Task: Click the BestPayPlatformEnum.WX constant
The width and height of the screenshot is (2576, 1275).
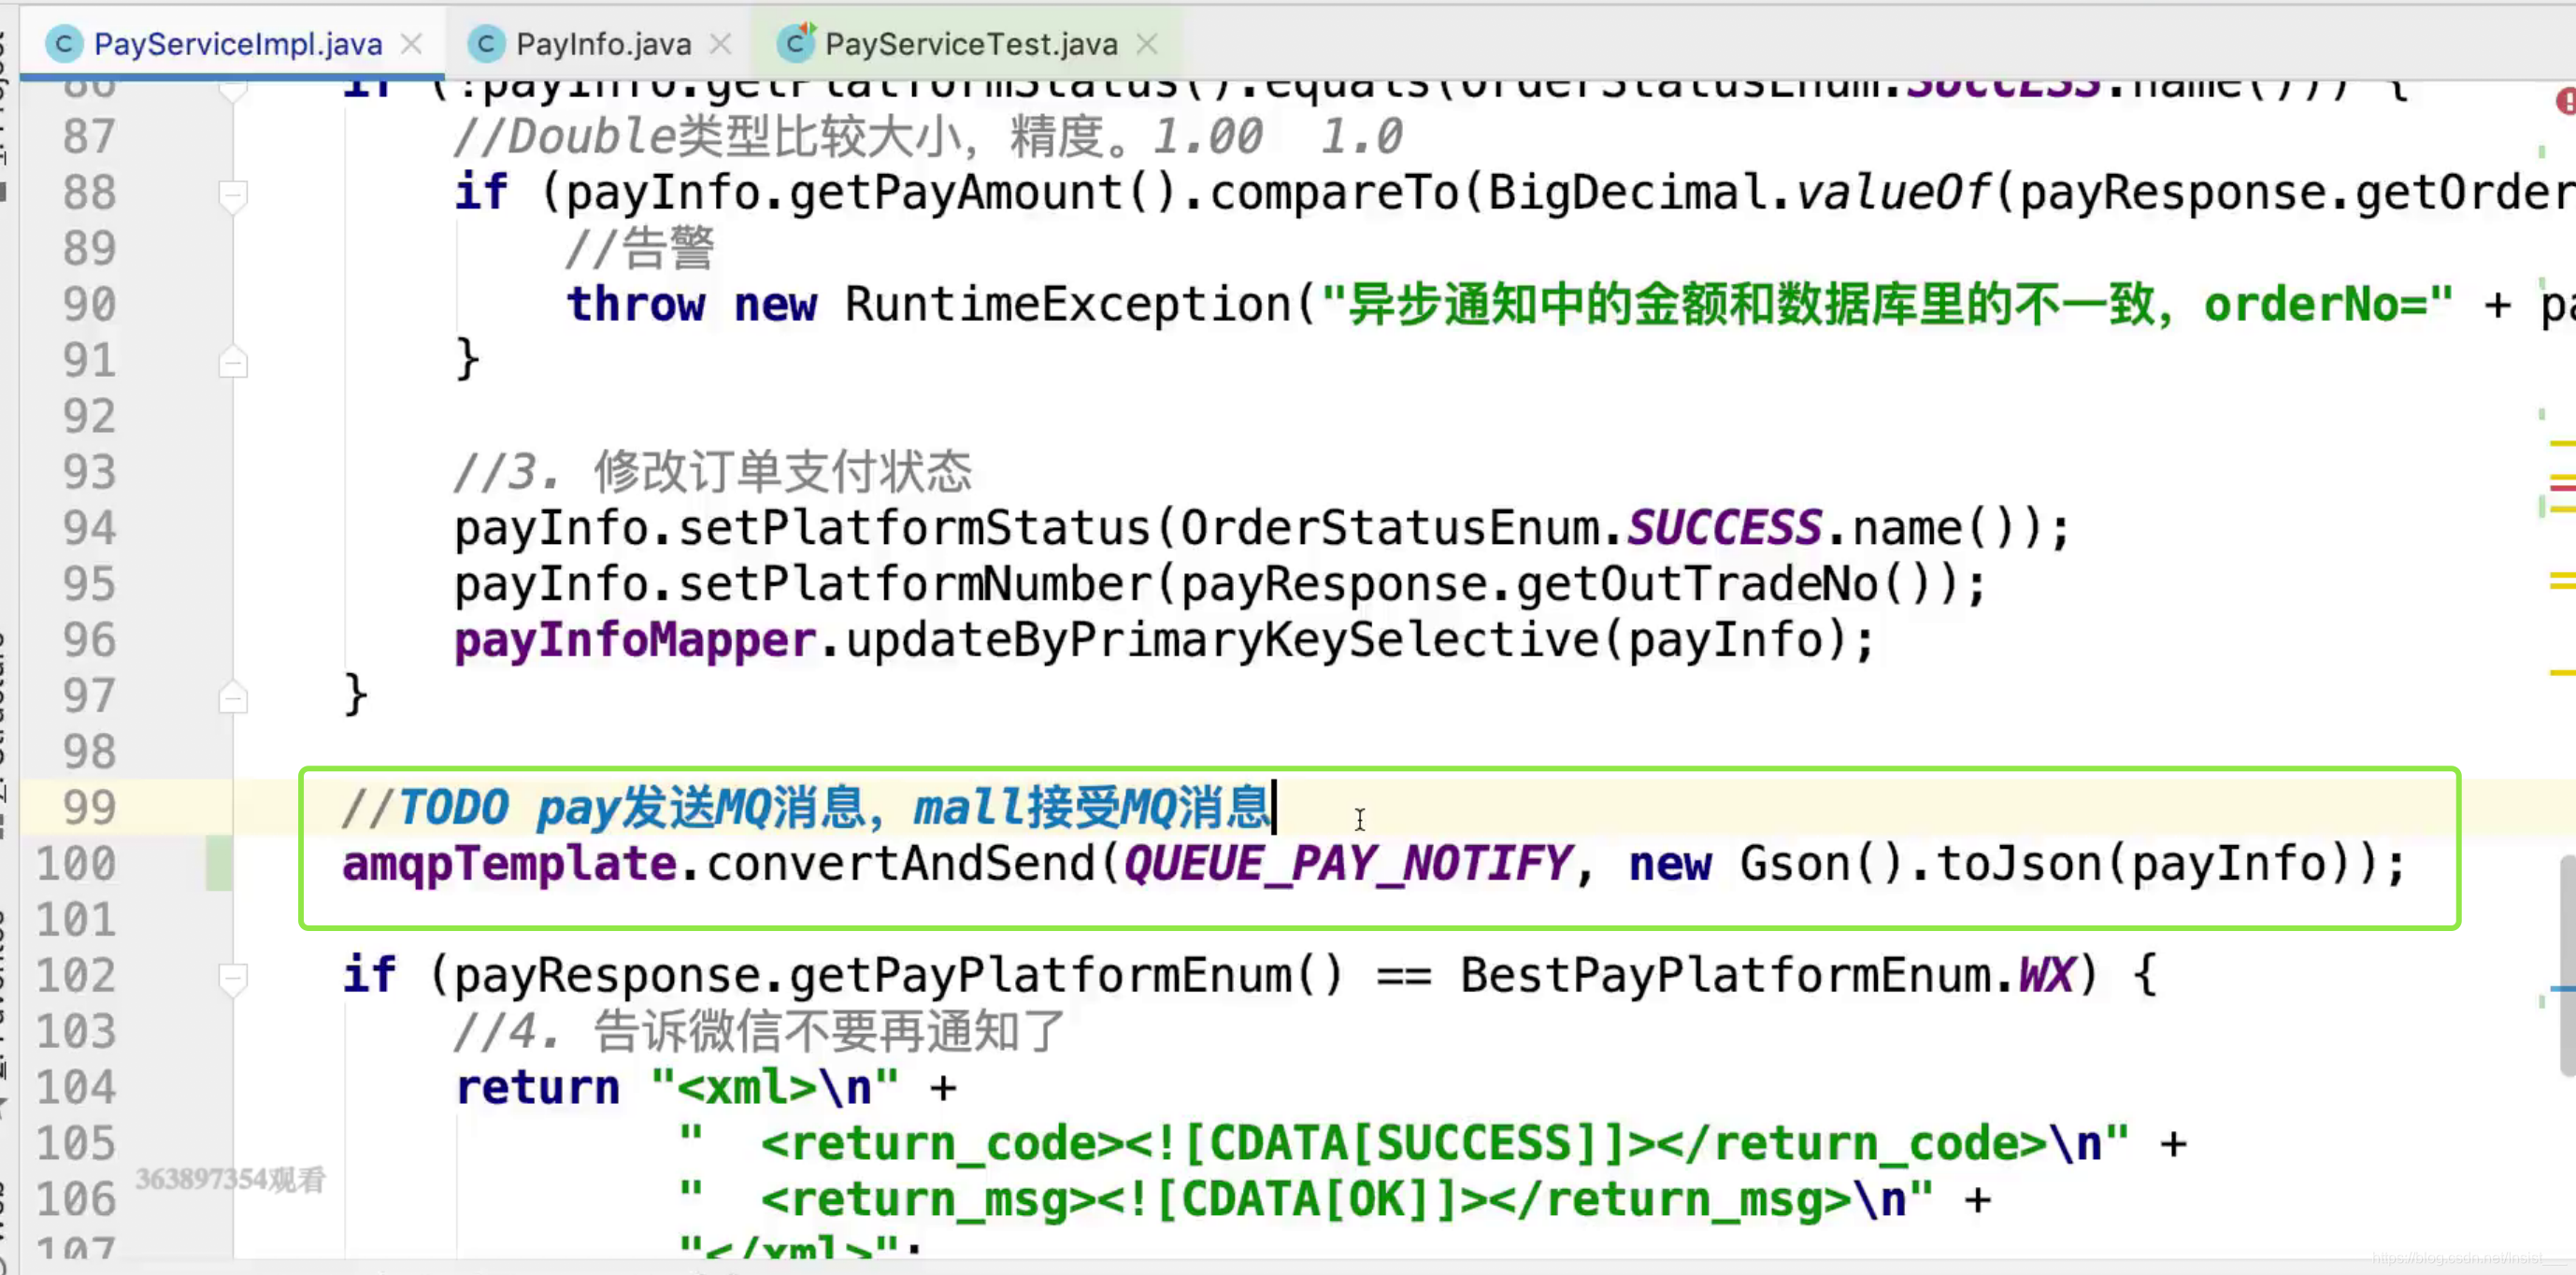Action: [1768, 975]
